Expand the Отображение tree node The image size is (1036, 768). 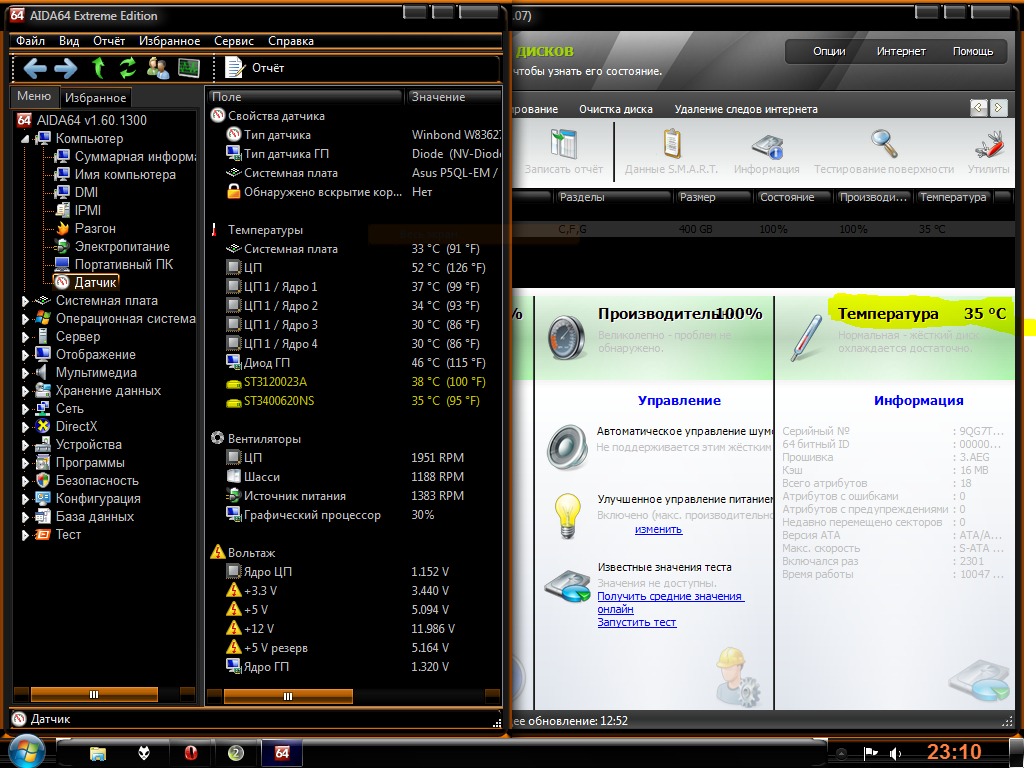25,355
